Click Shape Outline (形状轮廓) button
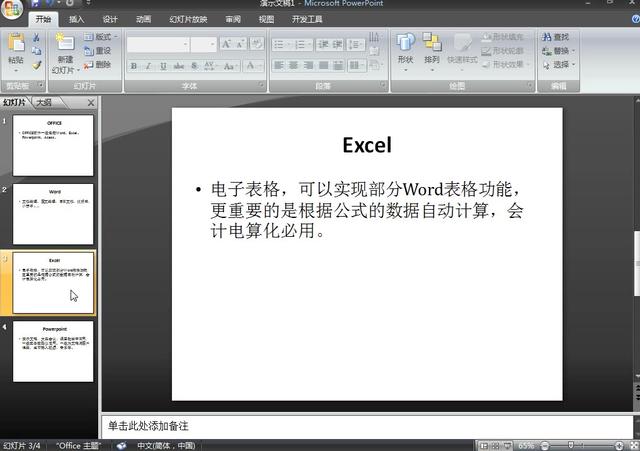Screen dimensions: 640x451 point(502,51)
